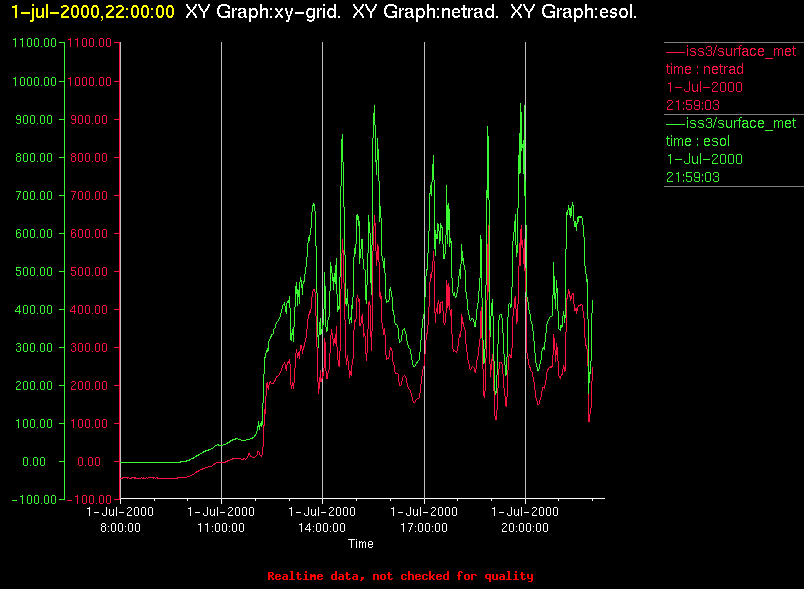Click the 8:00:00 time axis label

click(120, 527)
